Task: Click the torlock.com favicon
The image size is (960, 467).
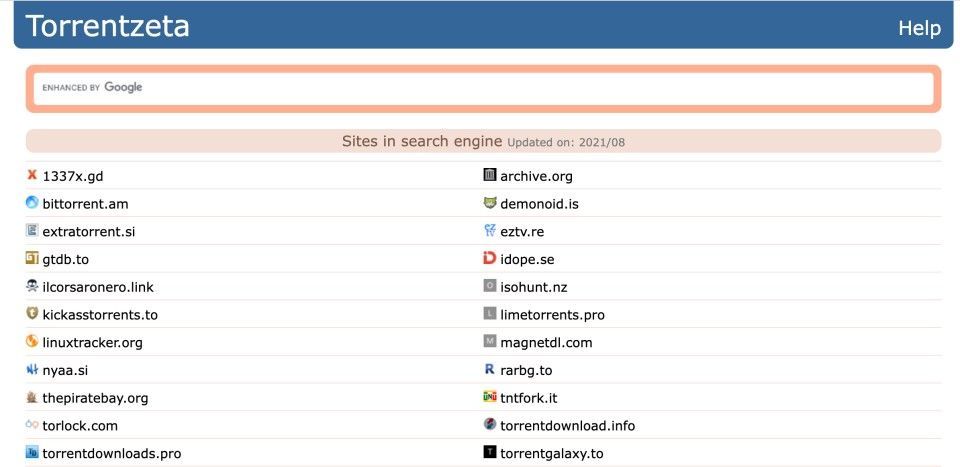Action: (x=32, y=425)
